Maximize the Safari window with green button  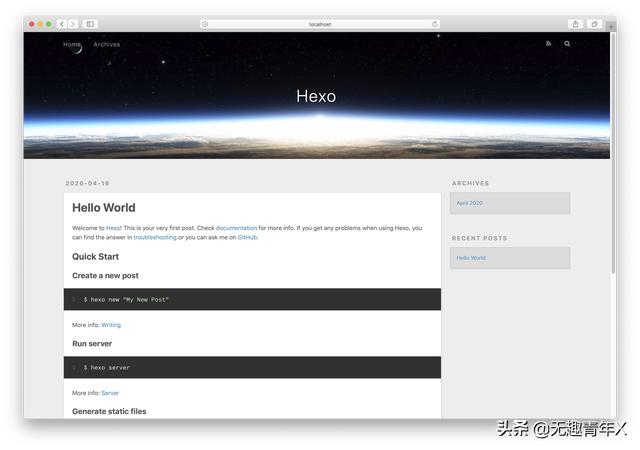click(49, 24)
